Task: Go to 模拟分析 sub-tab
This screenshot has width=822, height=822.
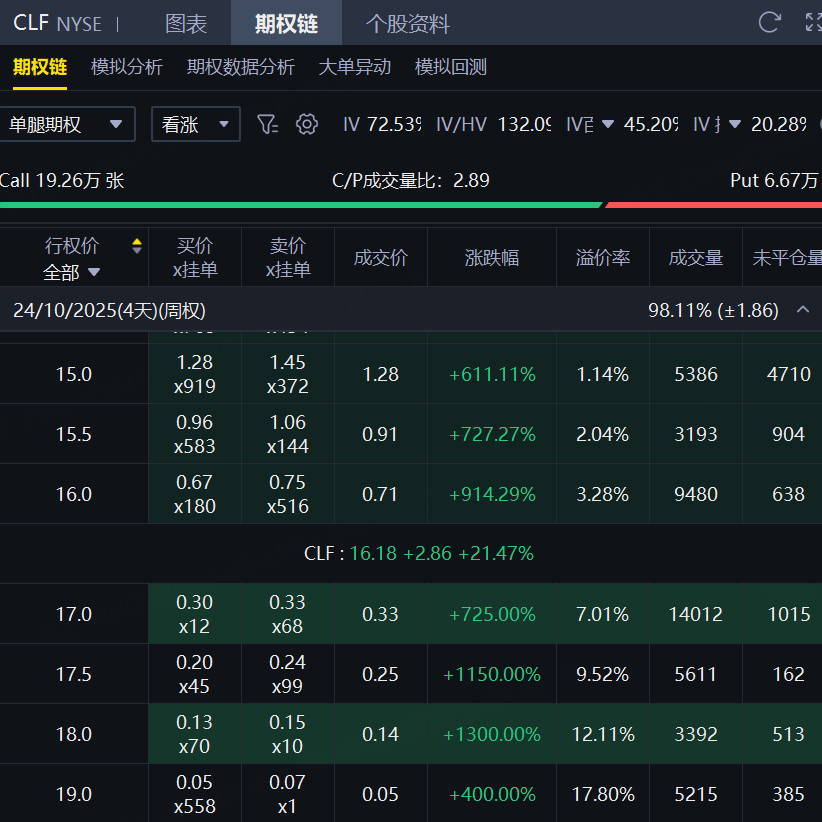Action: coord(126,67)
